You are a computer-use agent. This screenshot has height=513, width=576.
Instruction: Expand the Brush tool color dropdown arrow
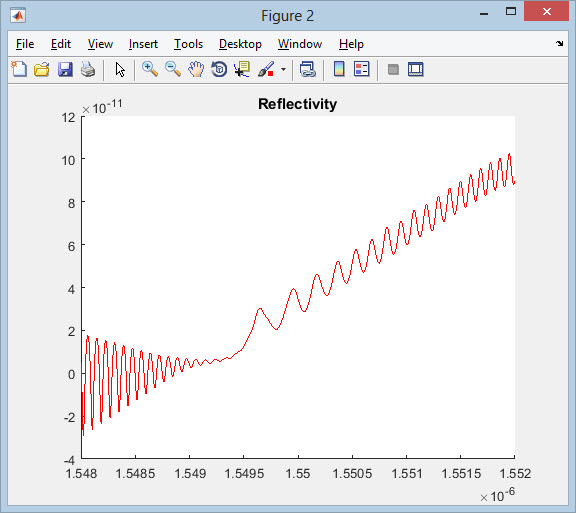point(283,69)
